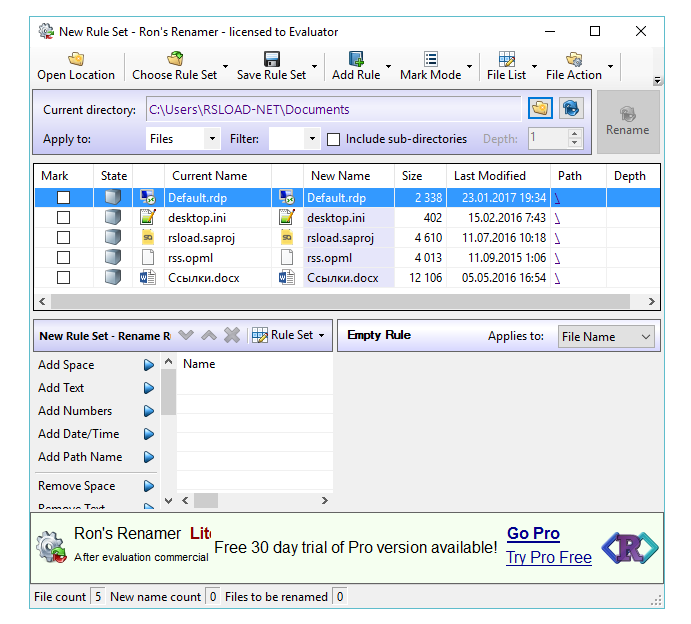Expand the Applies to File Name dropdown
Screen dimensions: 691x624
pyautogui.click(x=605, y=337)
